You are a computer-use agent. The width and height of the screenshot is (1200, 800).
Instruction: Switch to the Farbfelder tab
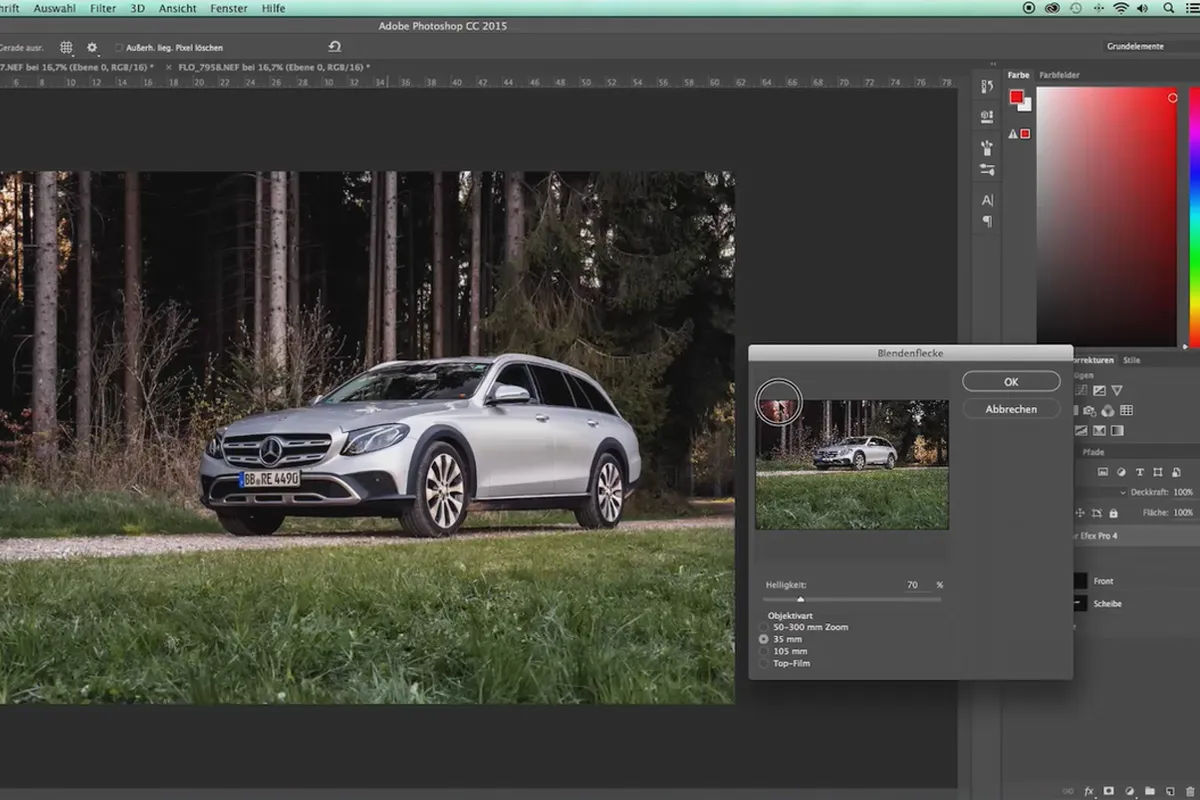[1059, 75]
